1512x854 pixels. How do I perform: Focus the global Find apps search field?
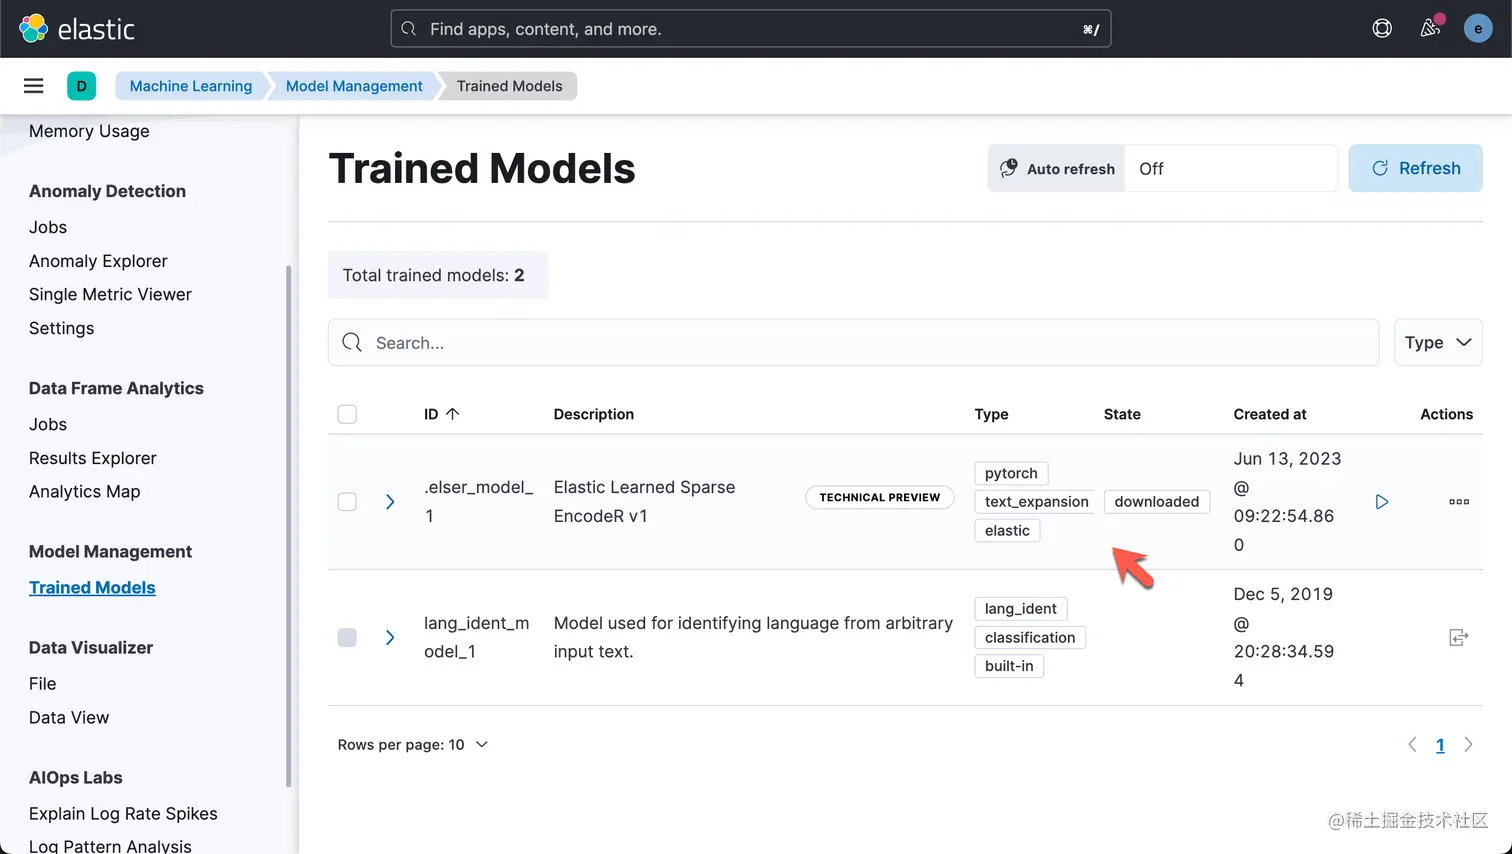pos(751,29)
